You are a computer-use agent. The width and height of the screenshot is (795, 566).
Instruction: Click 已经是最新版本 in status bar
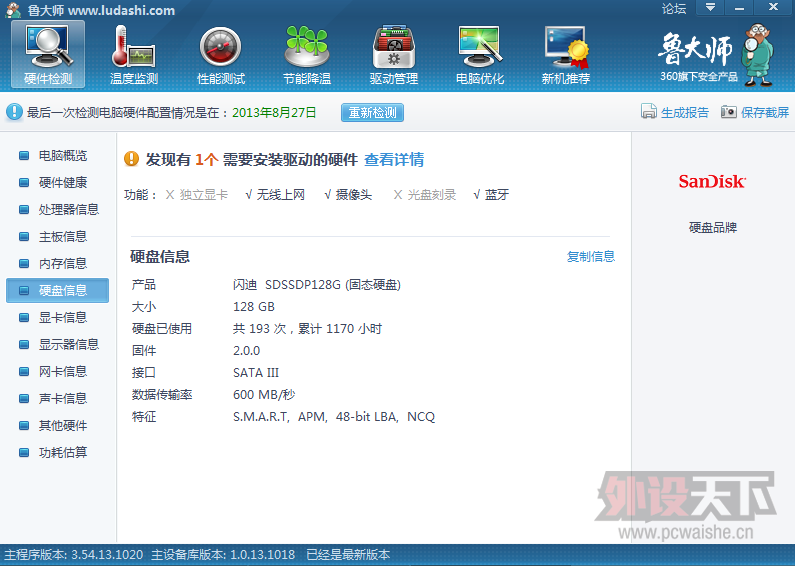(x=348, y=555)
